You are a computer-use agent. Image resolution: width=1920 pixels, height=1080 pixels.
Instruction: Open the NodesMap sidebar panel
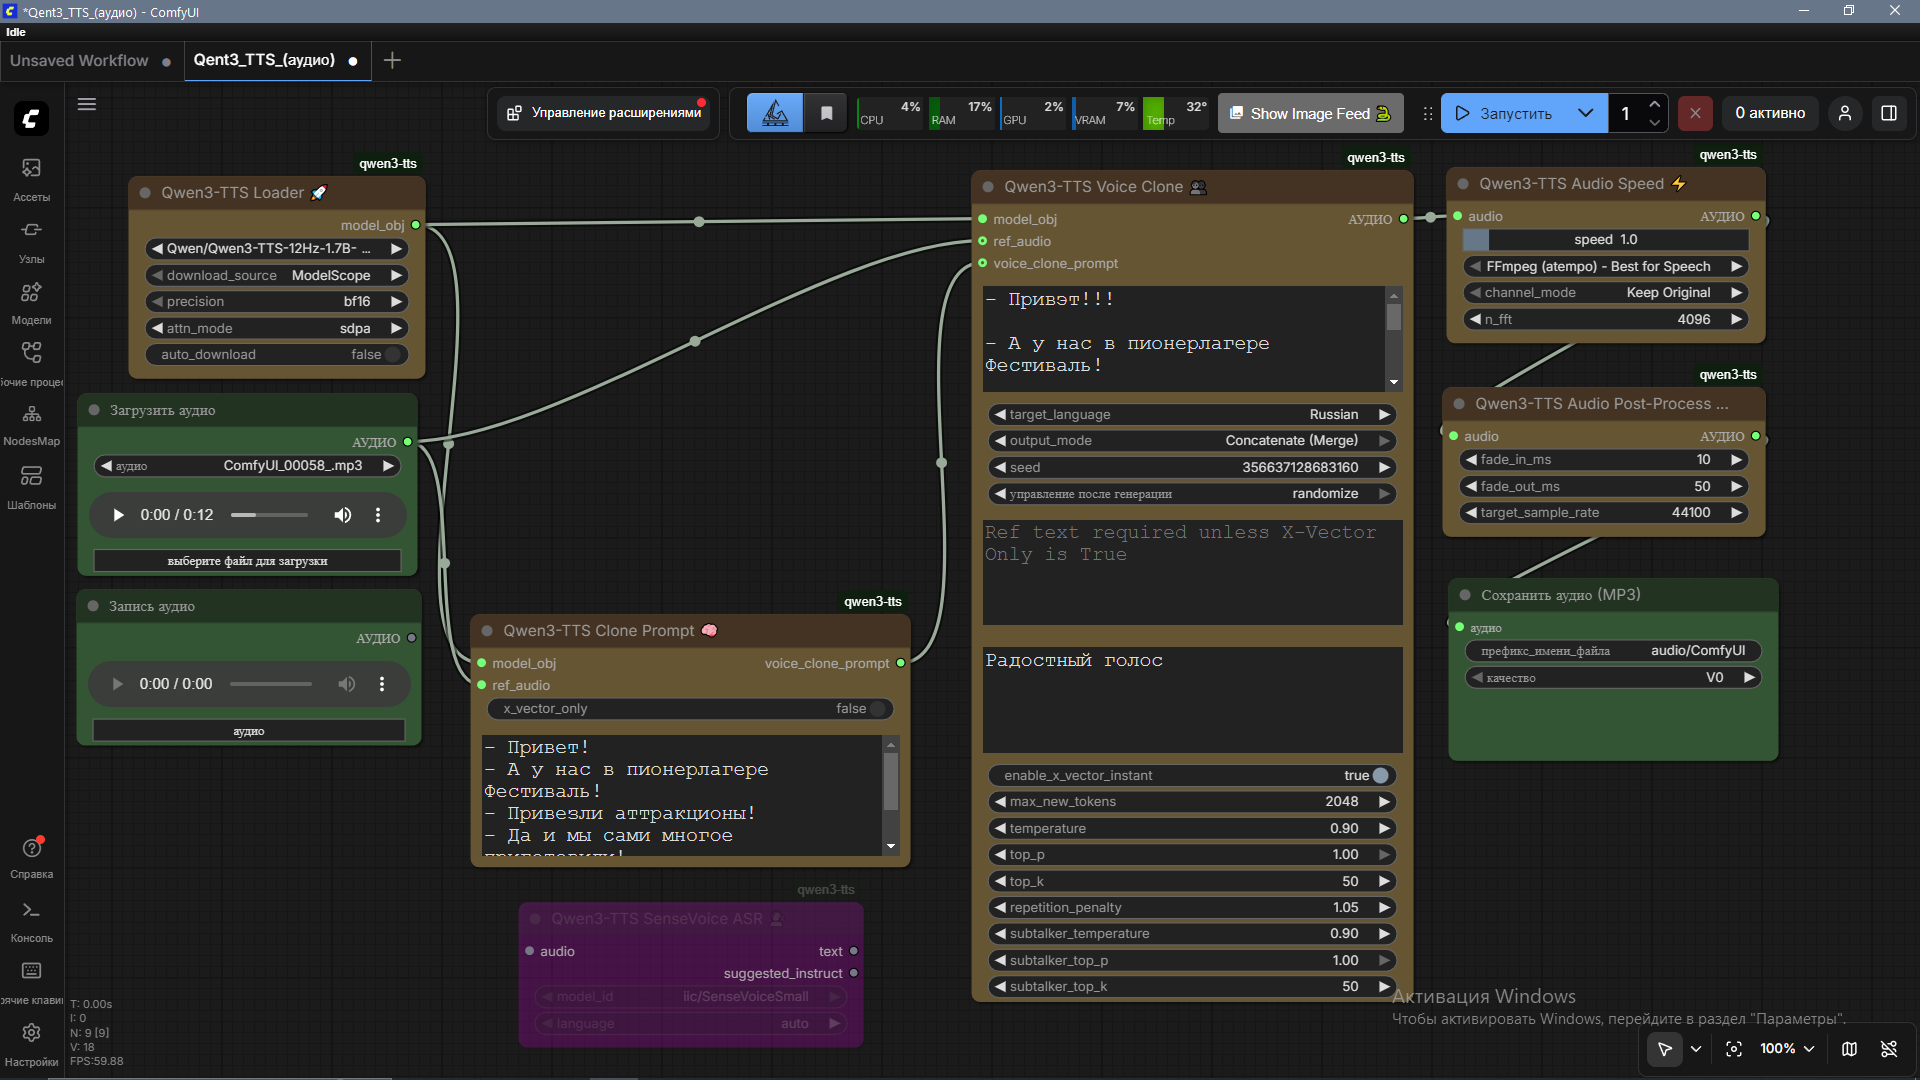[x=31, y=423]
